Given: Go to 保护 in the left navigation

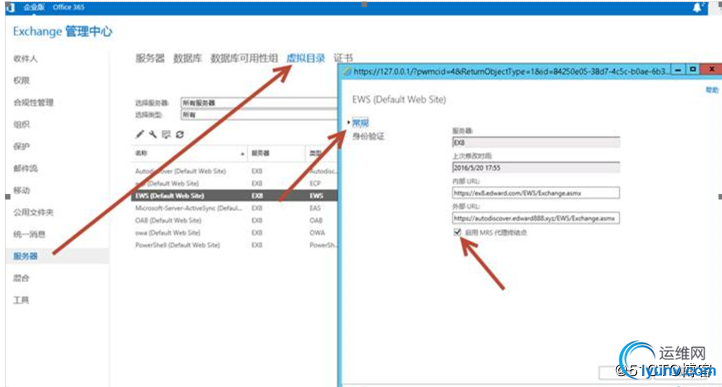Looking at the screenshot, I should pyautogui.click(x=21, y=147).
